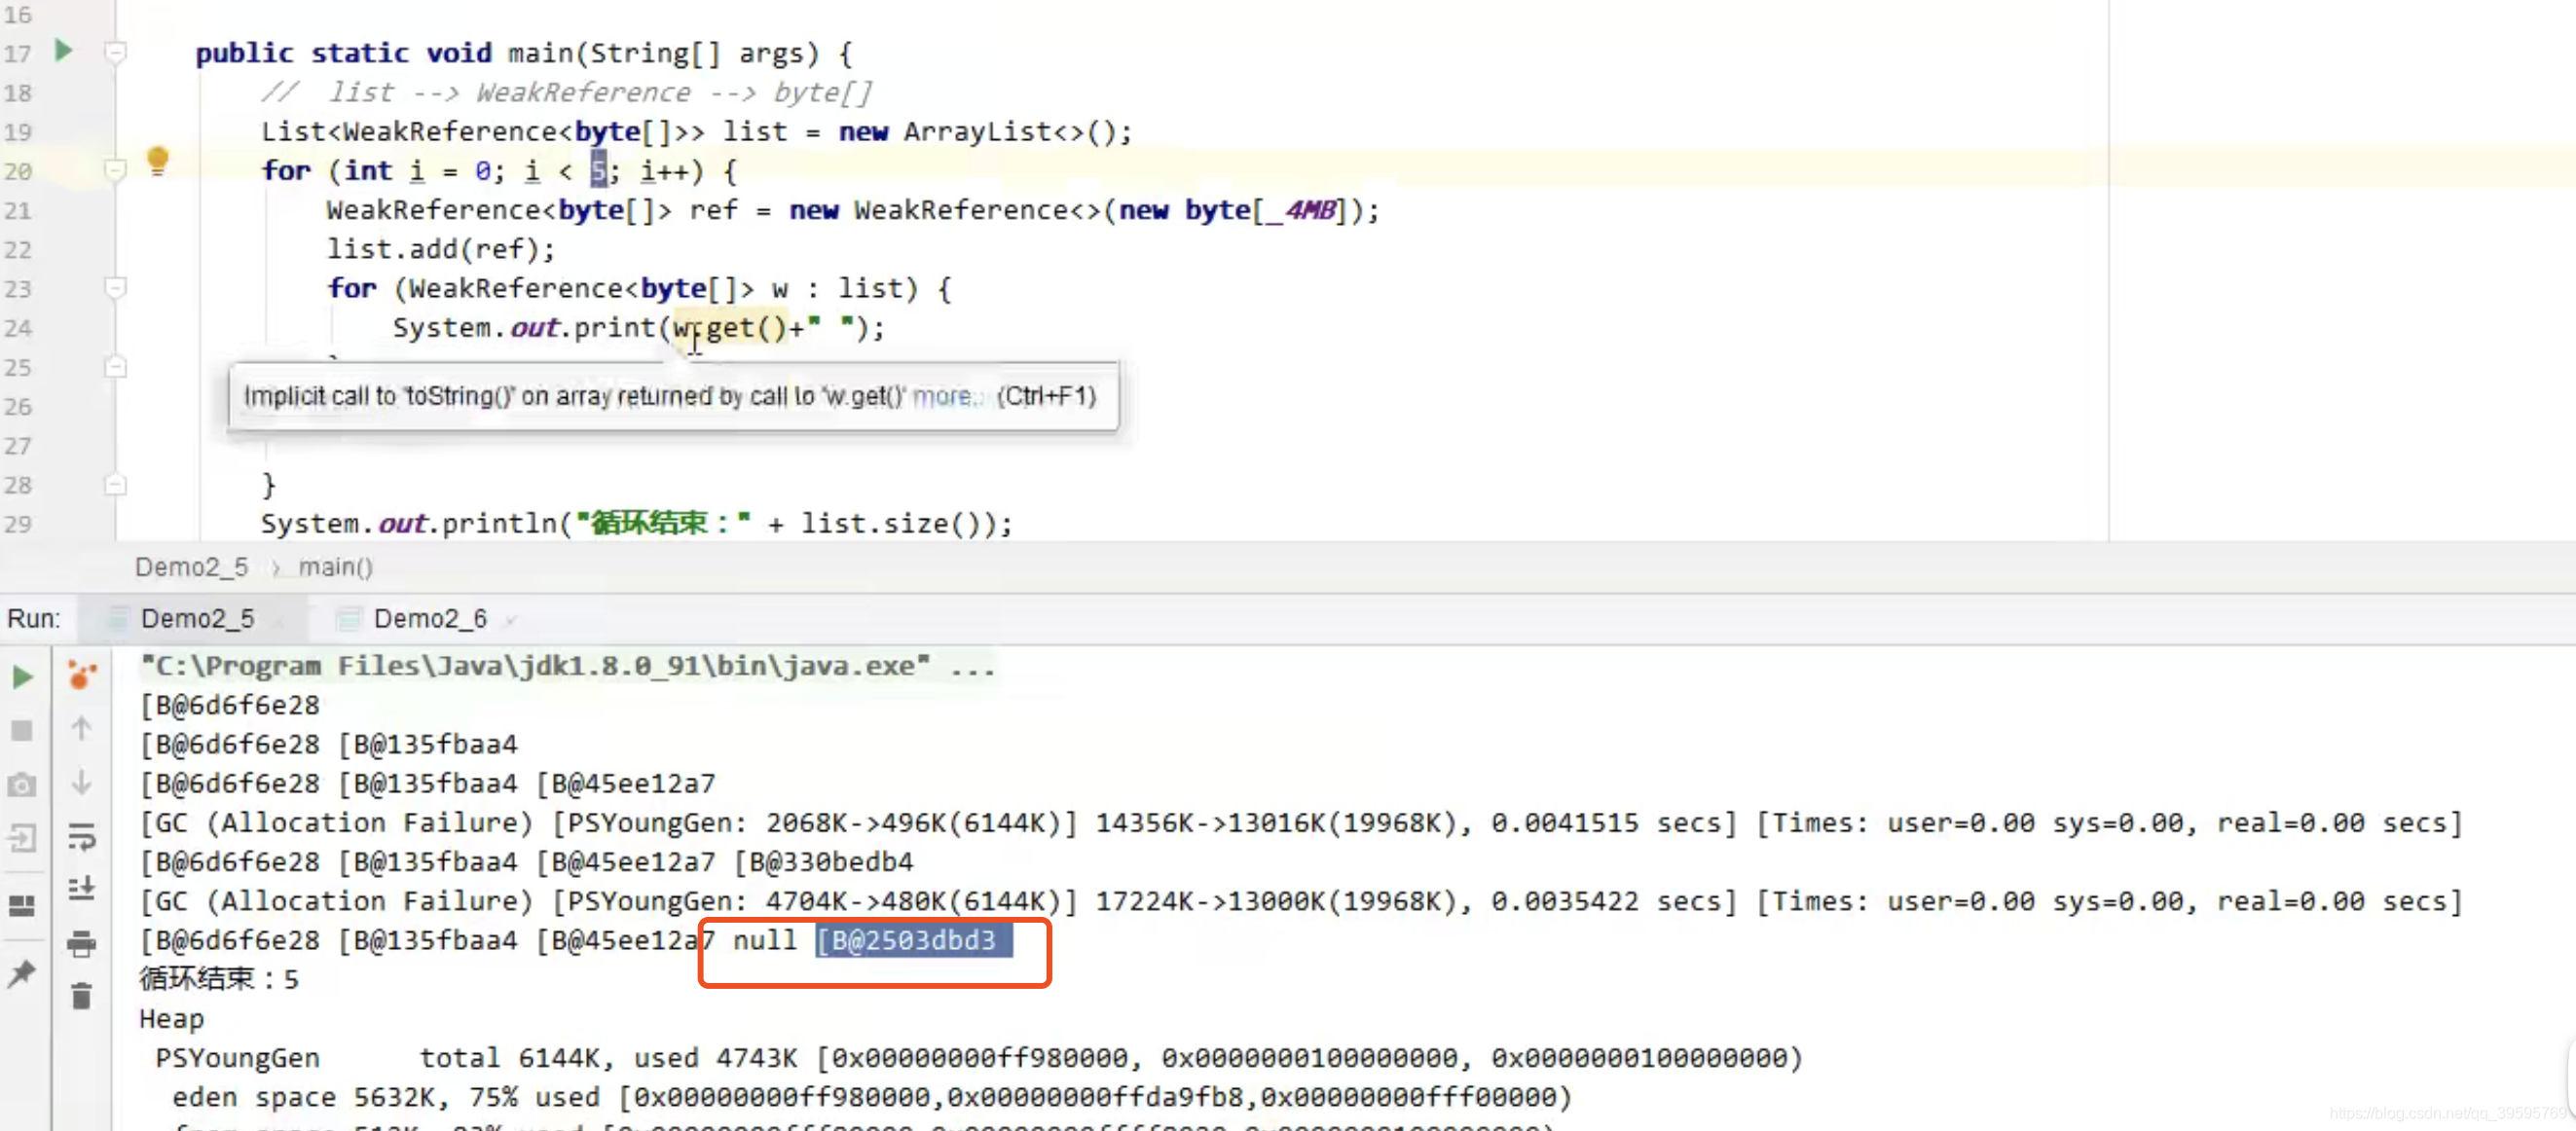Rerun Demo2_5 with the green play button

coord(22,677)
